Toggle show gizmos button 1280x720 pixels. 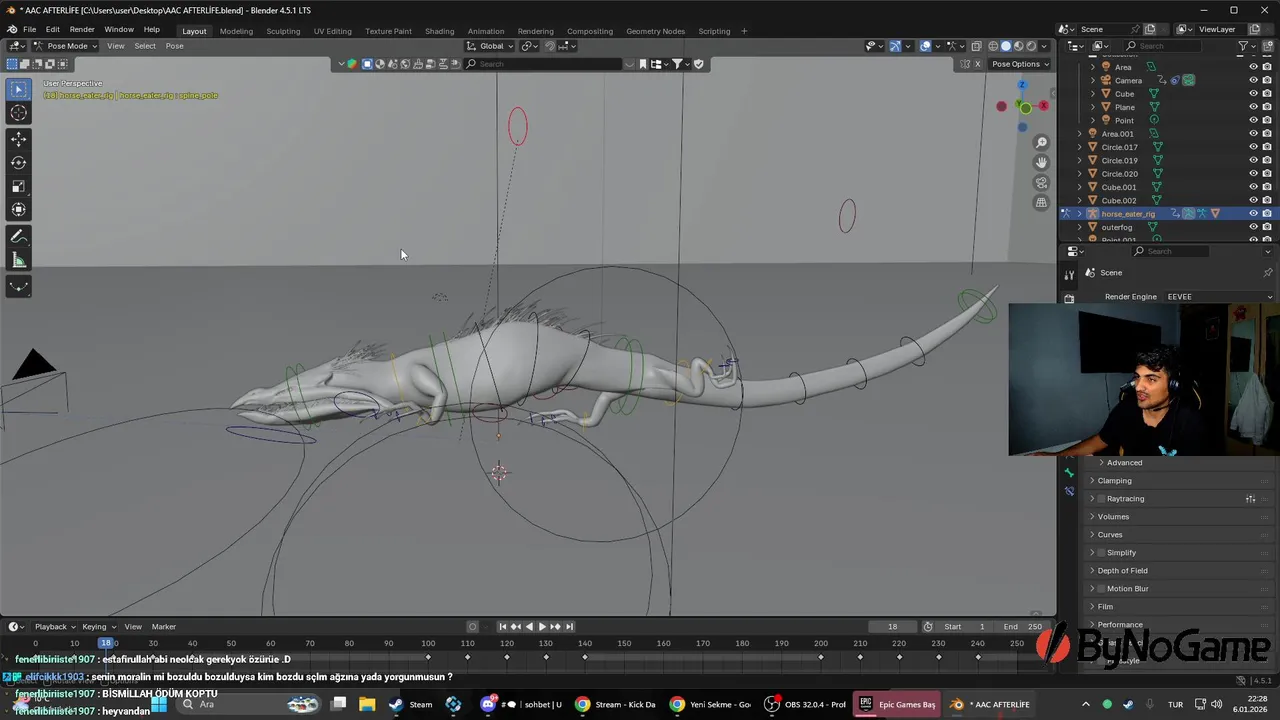point(895,46)
